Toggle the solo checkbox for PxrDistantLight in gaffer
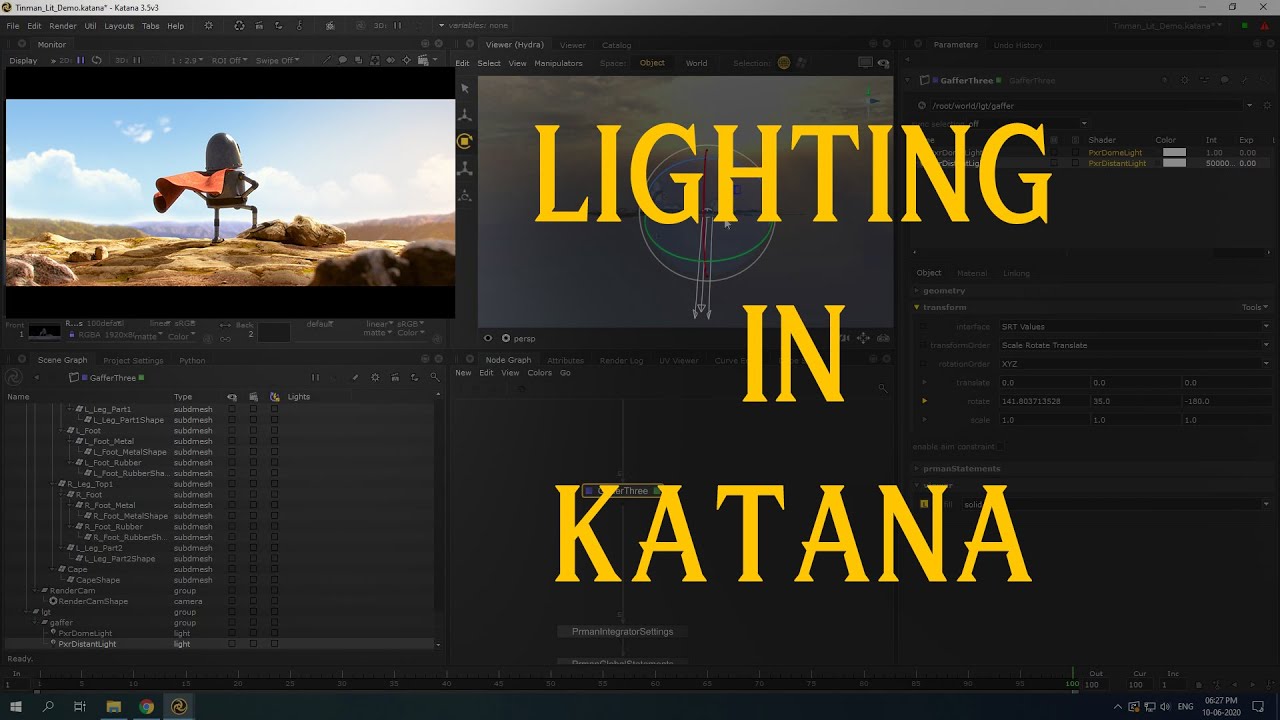The width and height of the screenshot is (1280, 720). point(1075,163)
